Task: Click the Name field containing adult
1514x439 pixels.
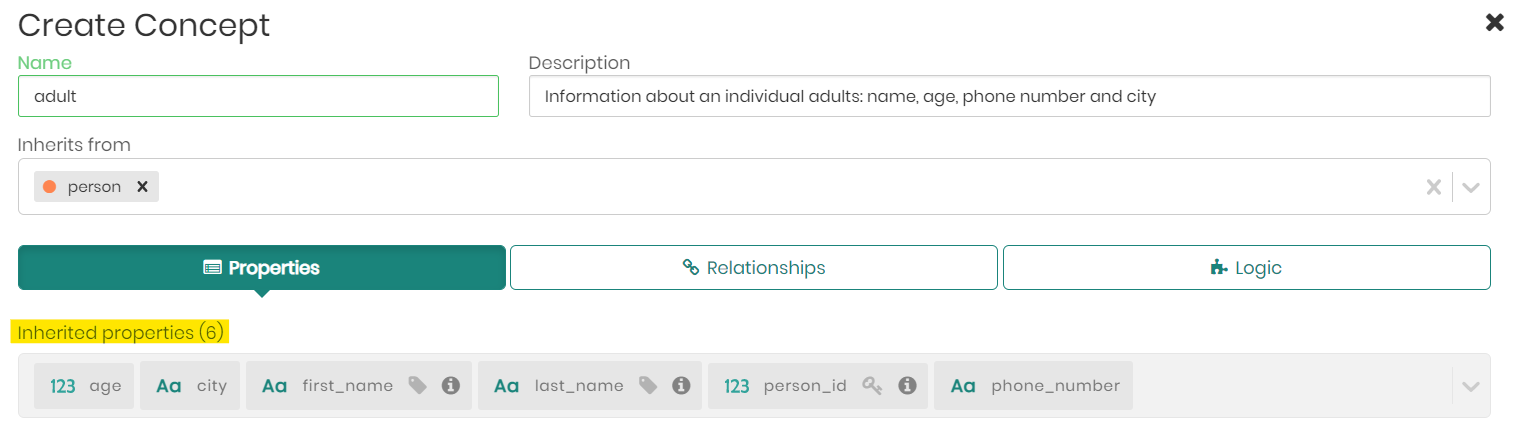Action: pos(258,97)
